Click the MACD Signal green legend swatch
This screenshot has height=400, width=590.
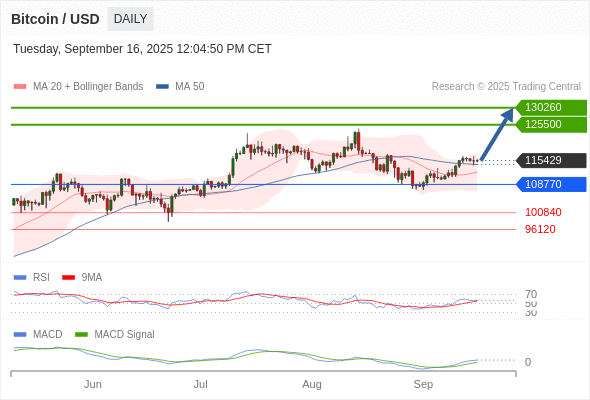tap(81, 335)
